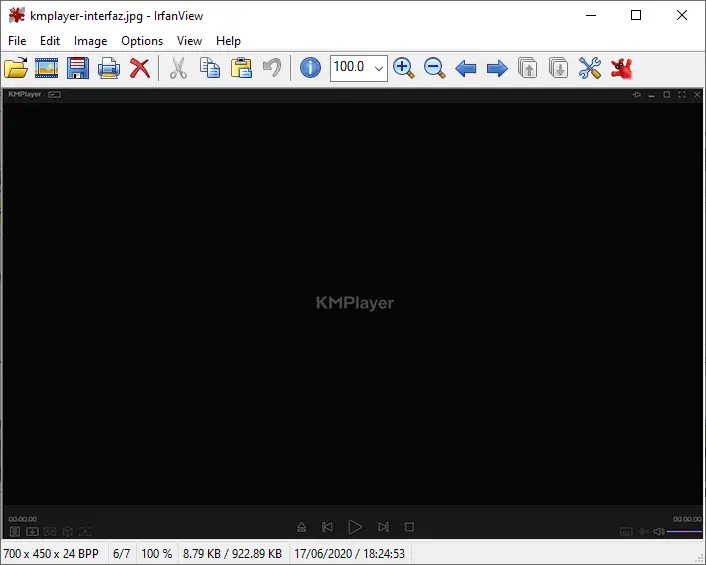Click the 100.0 zoom value field
706x565 pixels.
[x=351, y=68]
